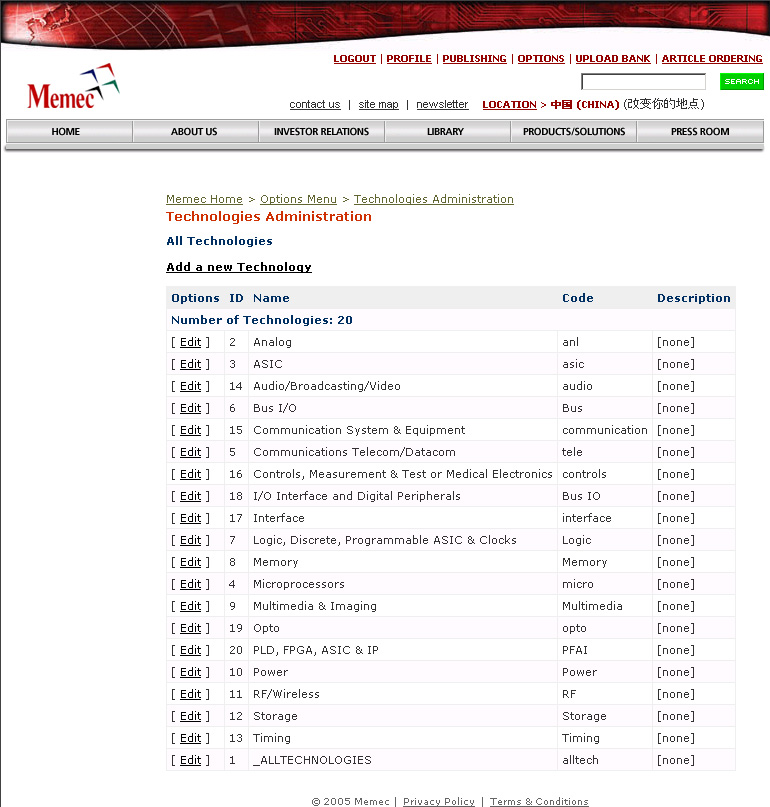This screenshot has width=770, height=807.
Task: Edit Communication System & Equipment
Action: pos(190,430)
